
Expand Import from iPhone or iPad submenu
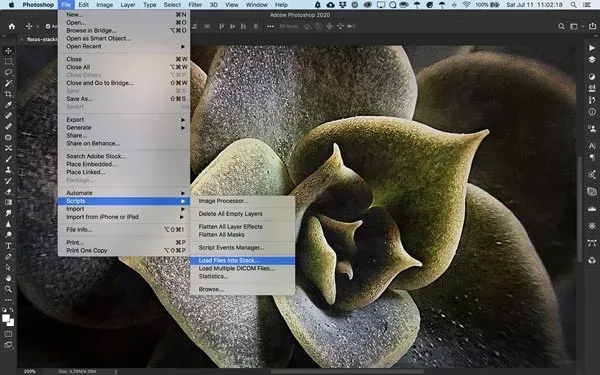[x=124, y=217]
